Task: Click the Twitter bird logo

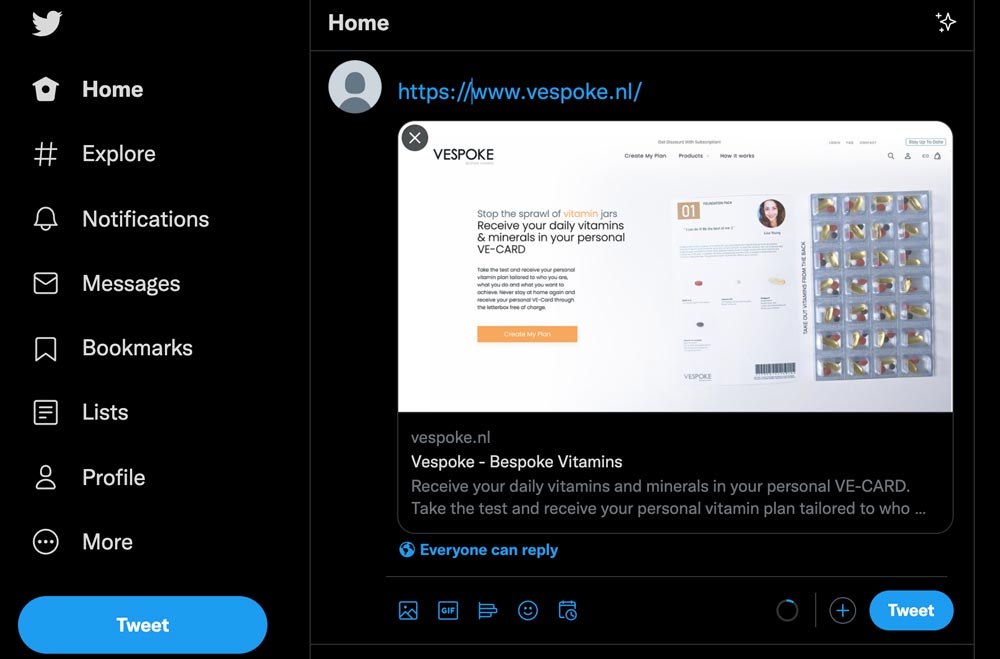Action: tap(47, 23)
